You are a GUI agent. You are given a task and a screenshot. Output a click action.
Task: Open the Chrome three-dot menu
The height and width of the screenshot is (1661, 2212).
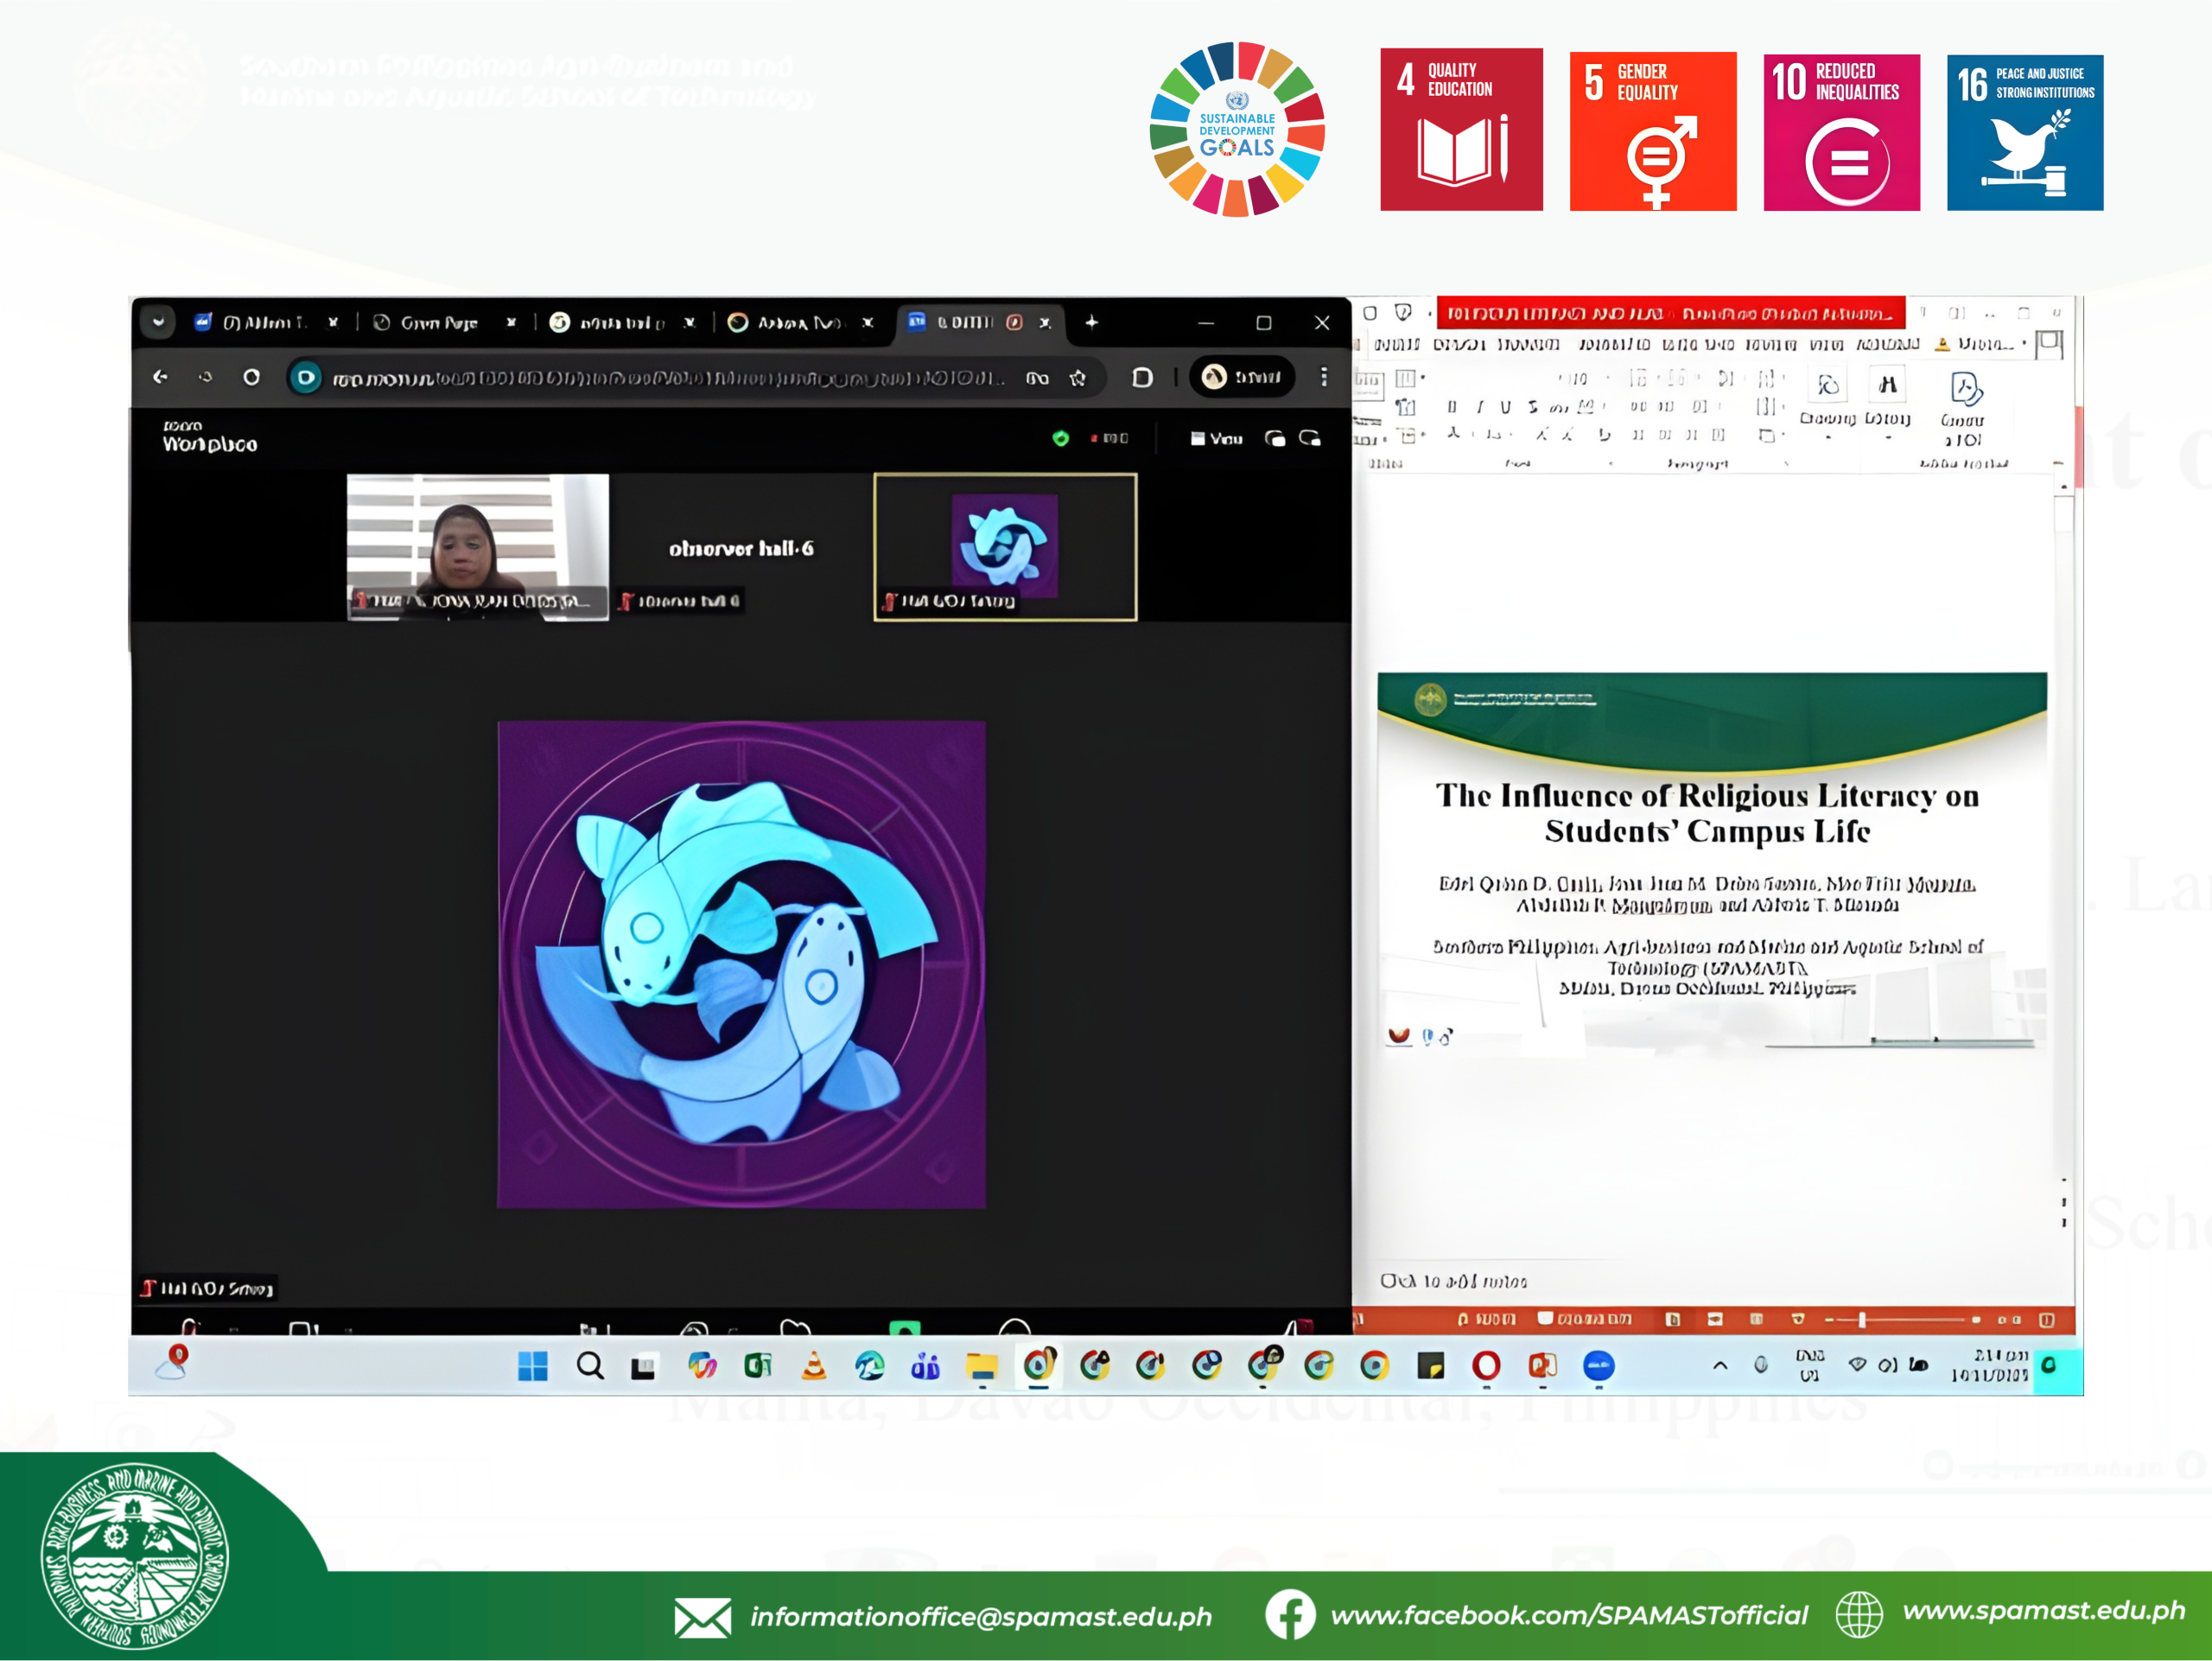coord(1323,377)
